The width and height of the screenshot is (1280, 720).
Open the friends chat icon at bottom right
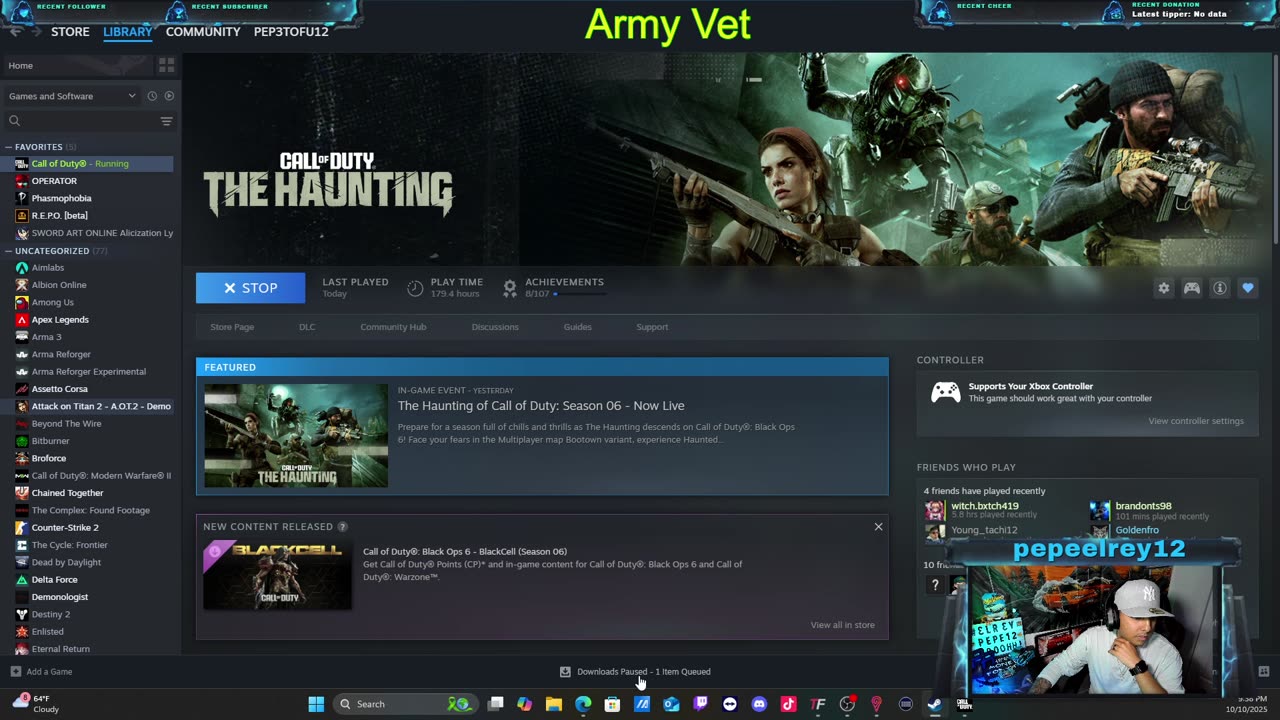tap(1263, 672)
